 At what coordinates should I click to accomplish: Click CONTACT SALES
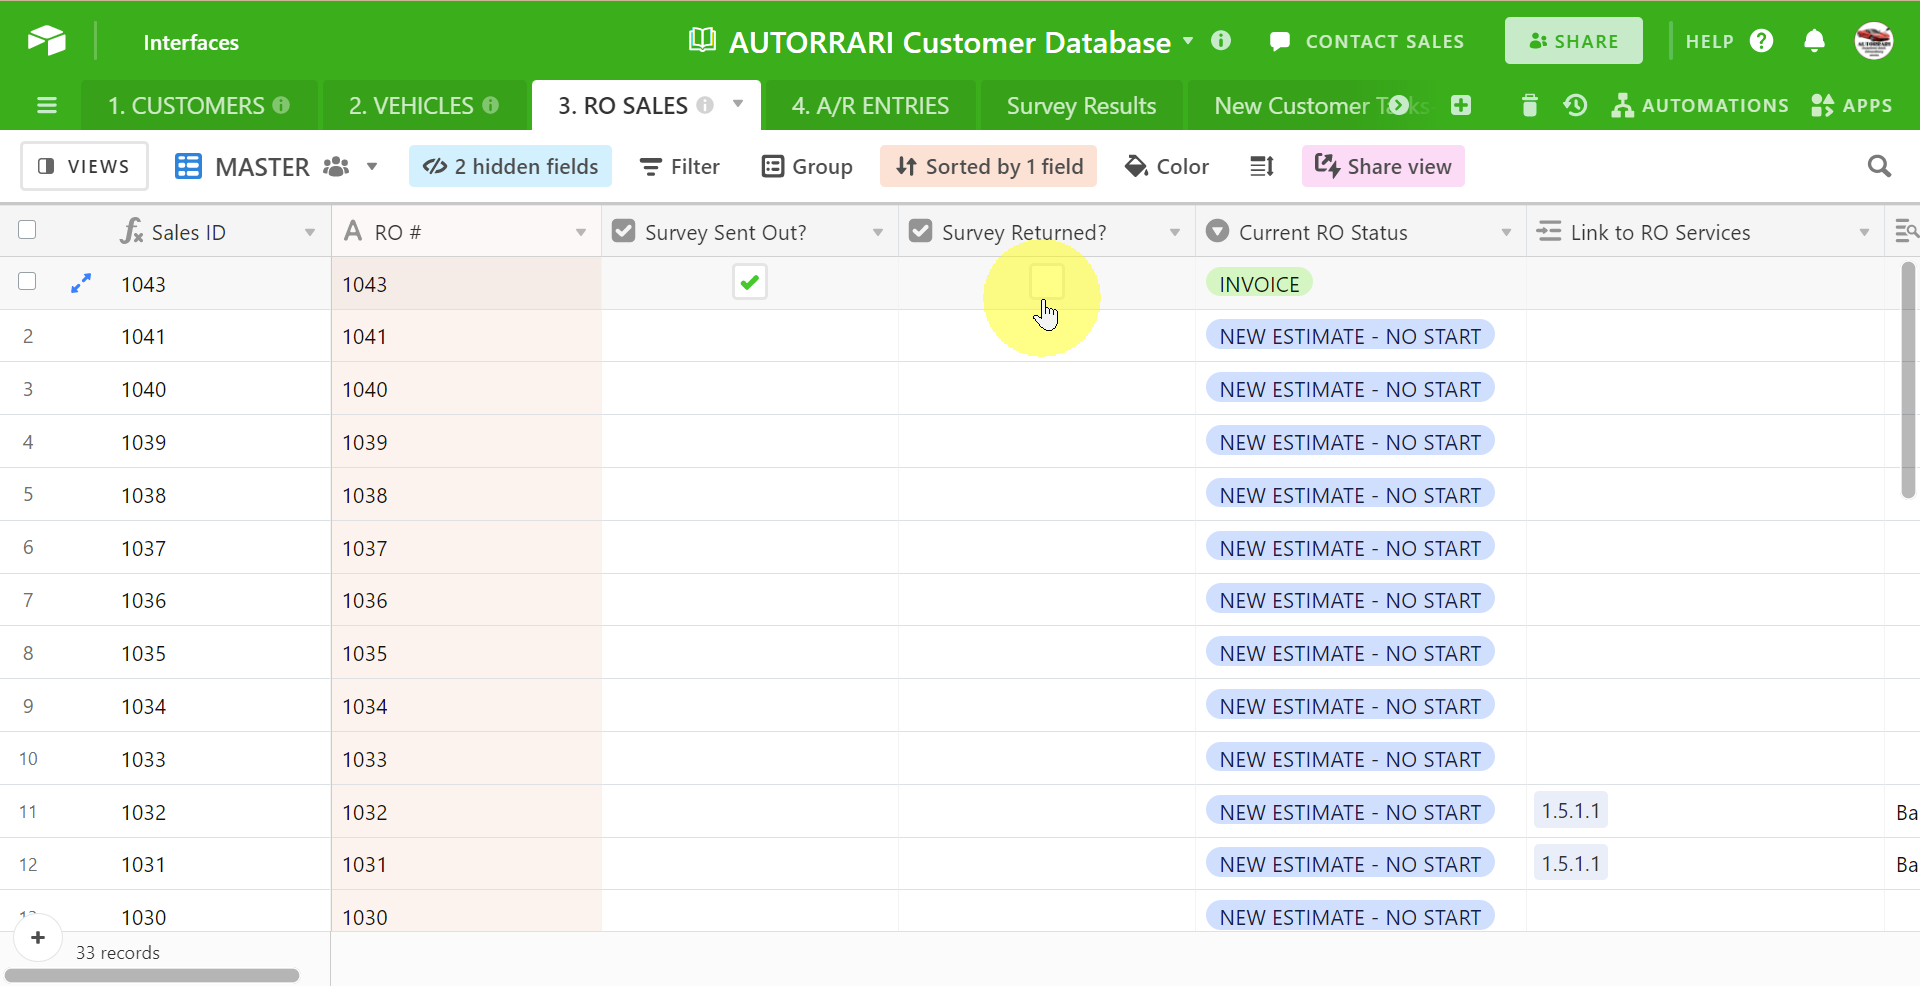point(1366,41)
